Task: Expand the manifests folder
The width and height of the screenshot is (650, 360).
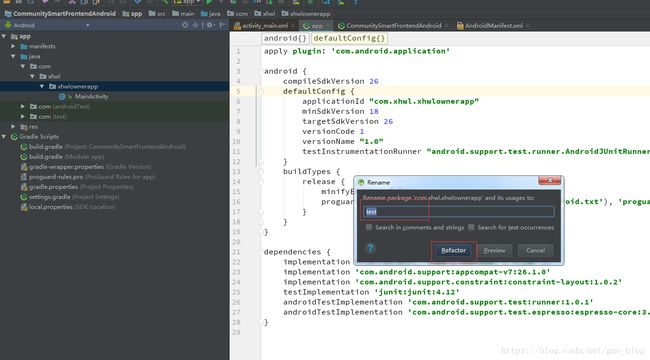Action: 14,46
